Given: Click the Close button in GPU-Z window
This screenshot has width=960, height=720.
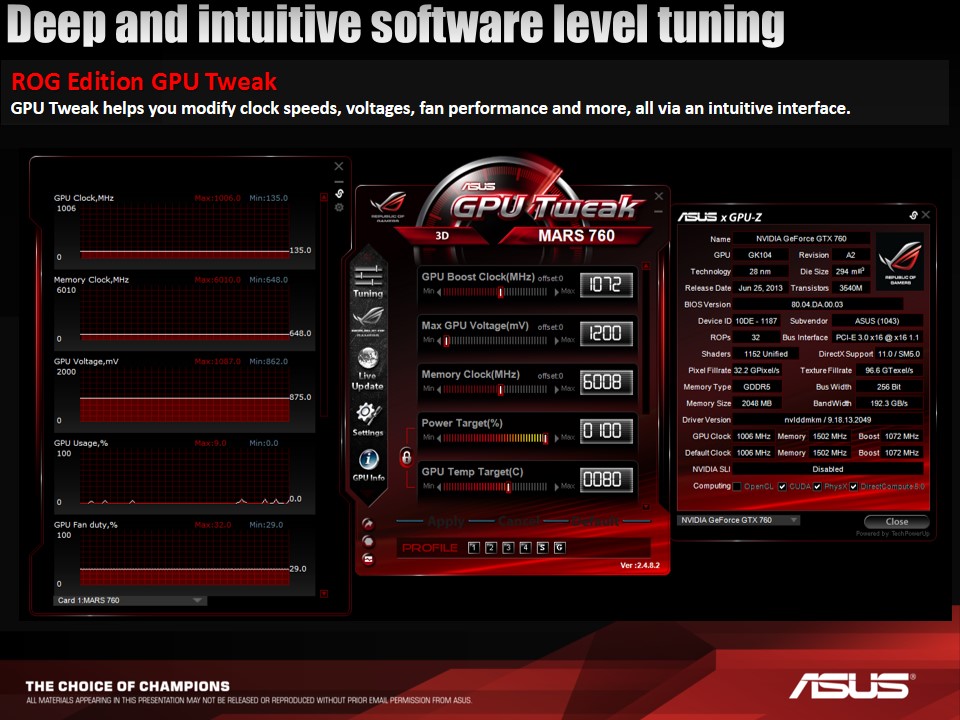Looking at the screenshot, I should [x=896, y=522].
